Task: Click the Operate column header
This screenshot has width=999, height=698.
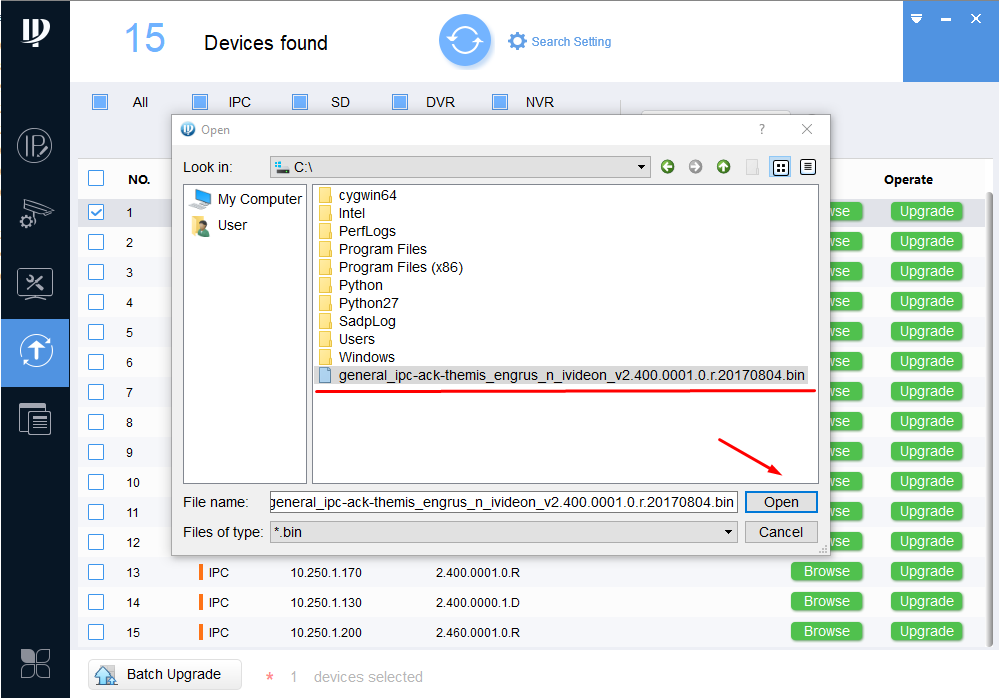Action: pos(908,180)
